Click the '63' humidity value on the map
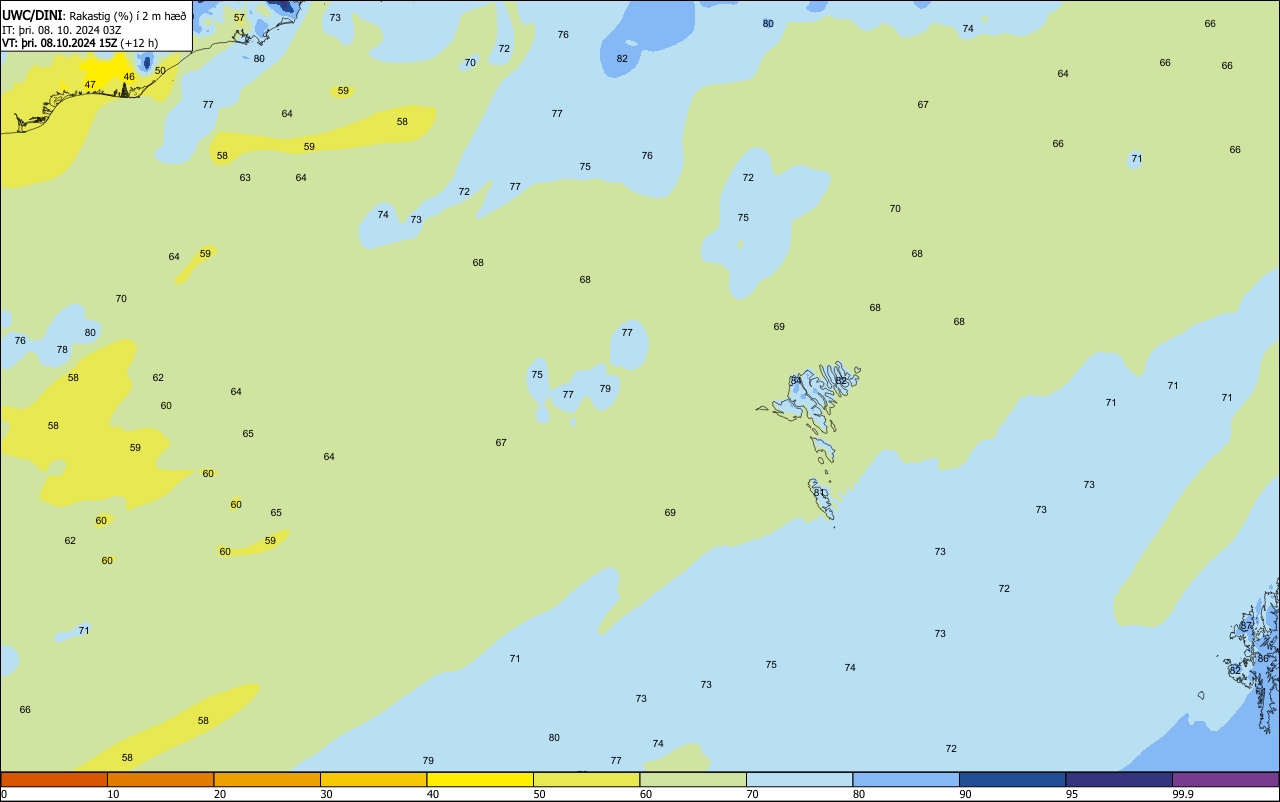 click(x=245, y=178)
